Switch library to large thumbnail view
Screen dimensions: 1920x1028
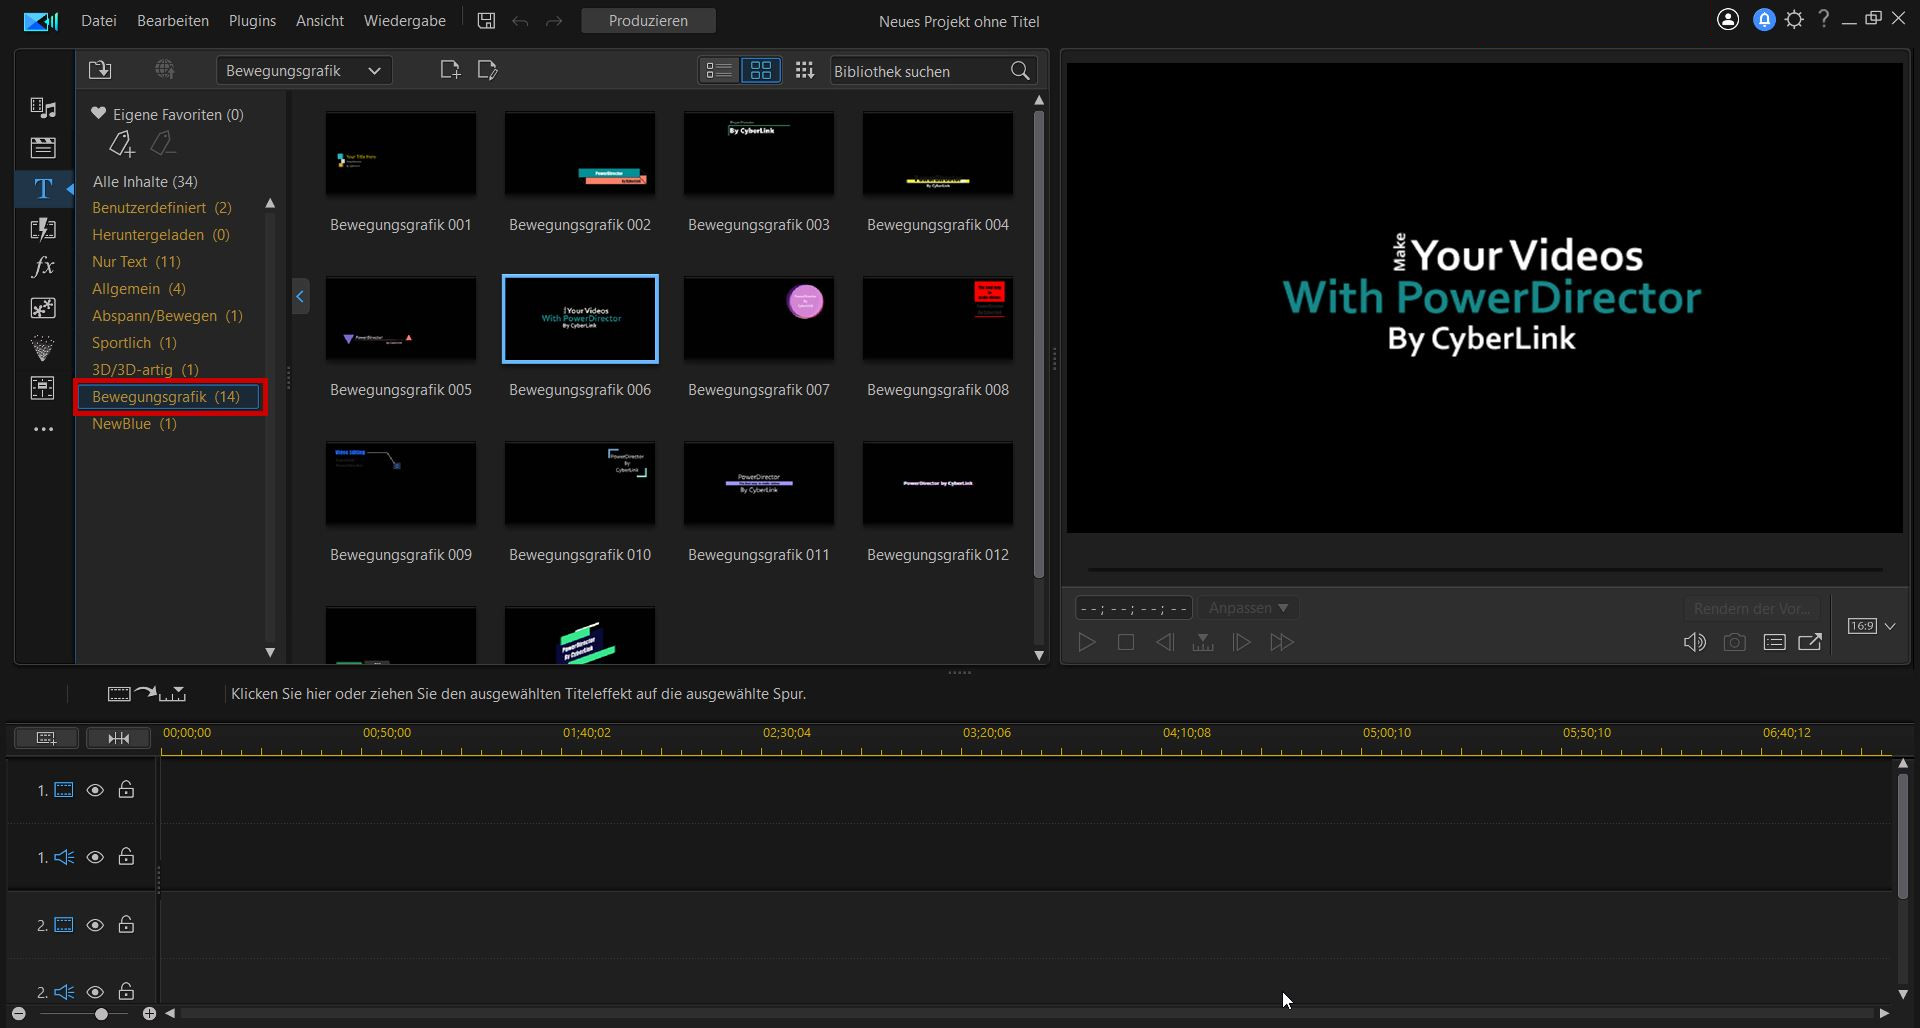pyautogui.click(x=761, y=70)
